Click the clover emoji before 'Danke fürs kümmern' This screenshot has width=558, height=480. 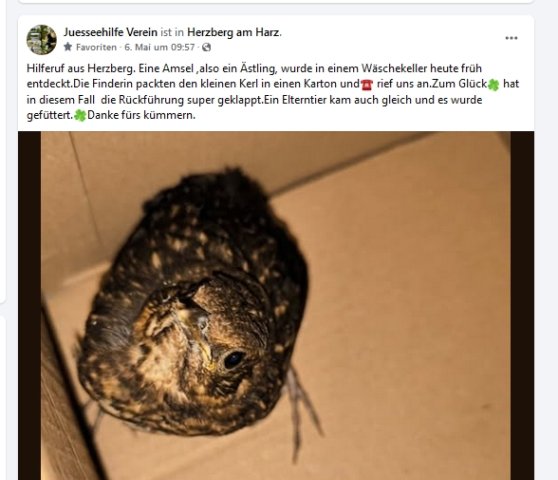pos(80,116)
